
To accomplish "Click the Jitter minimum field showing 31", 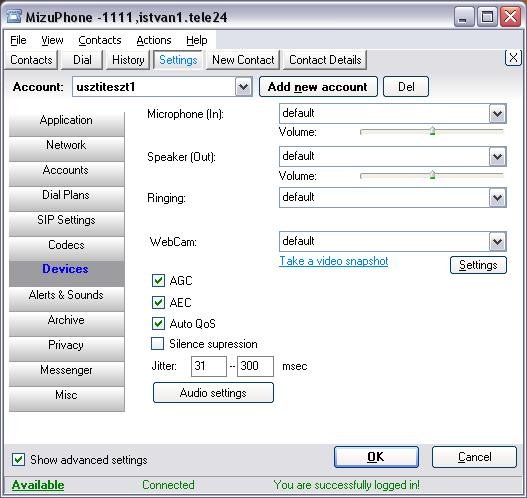I will pyautogui.click(x=209, y=366).
